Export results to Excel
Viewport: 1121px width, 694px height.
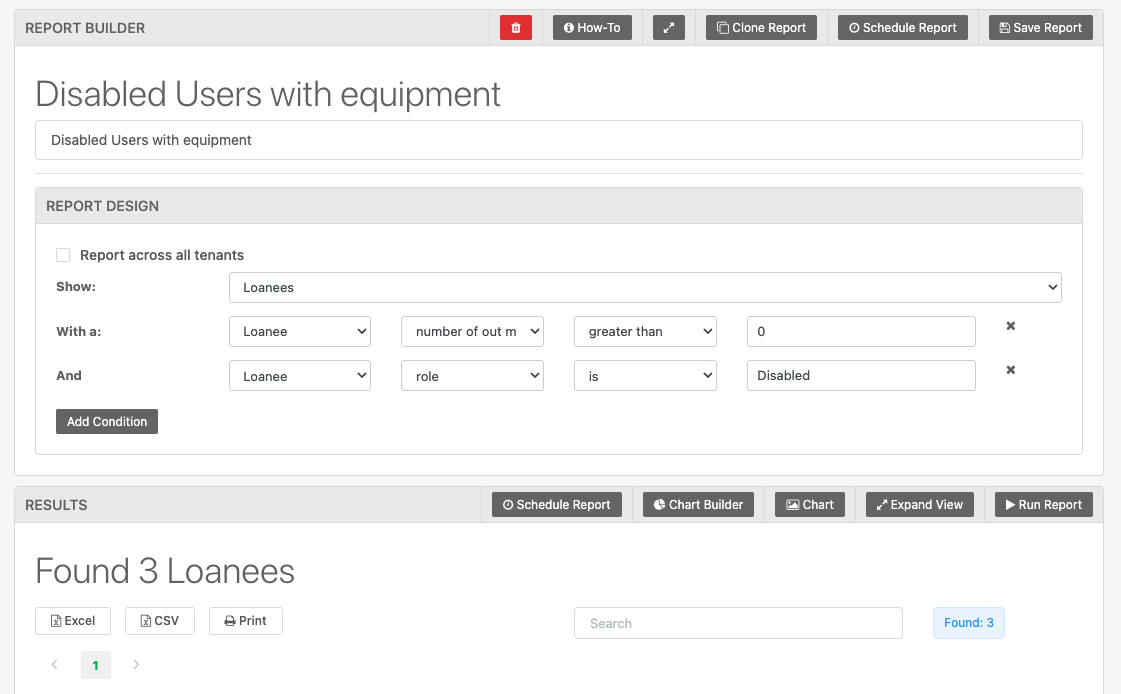coord(72,620)
